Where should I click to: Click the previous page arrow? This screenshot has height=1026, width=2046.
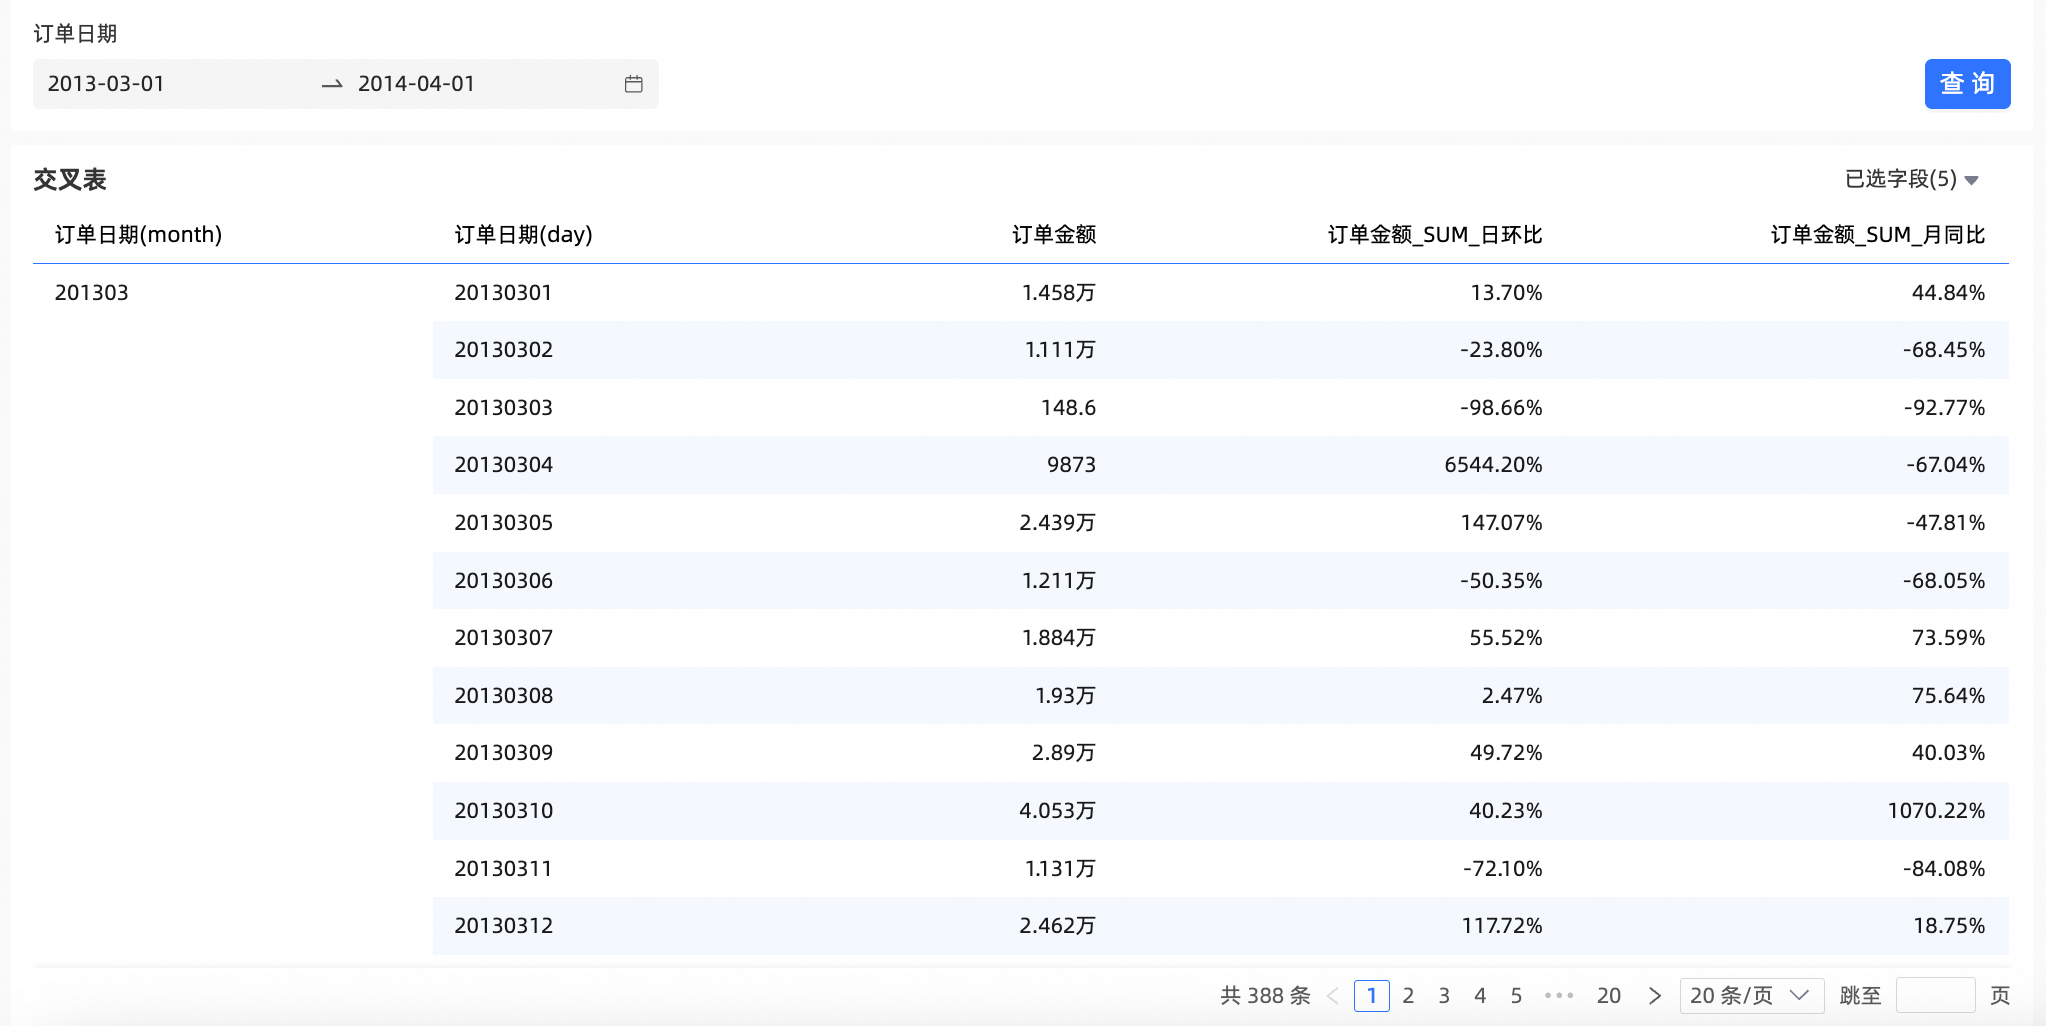1333,996
